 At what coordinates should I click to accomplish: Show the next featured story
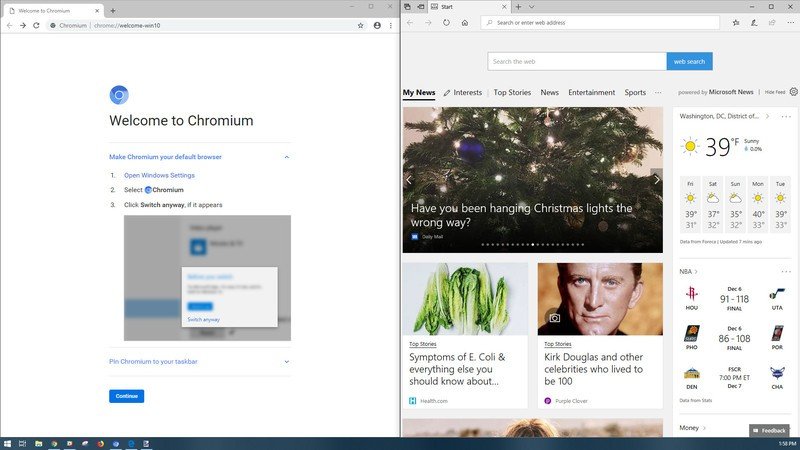point(657,180)
